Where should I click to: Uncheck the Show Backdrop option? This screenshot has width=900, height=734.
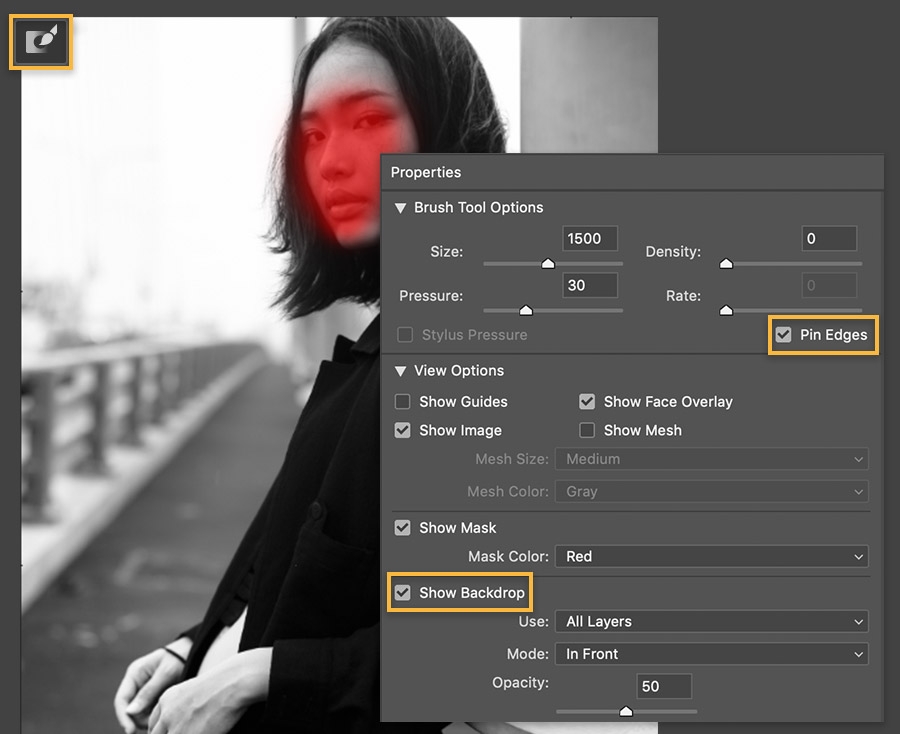tap(402, 592)
